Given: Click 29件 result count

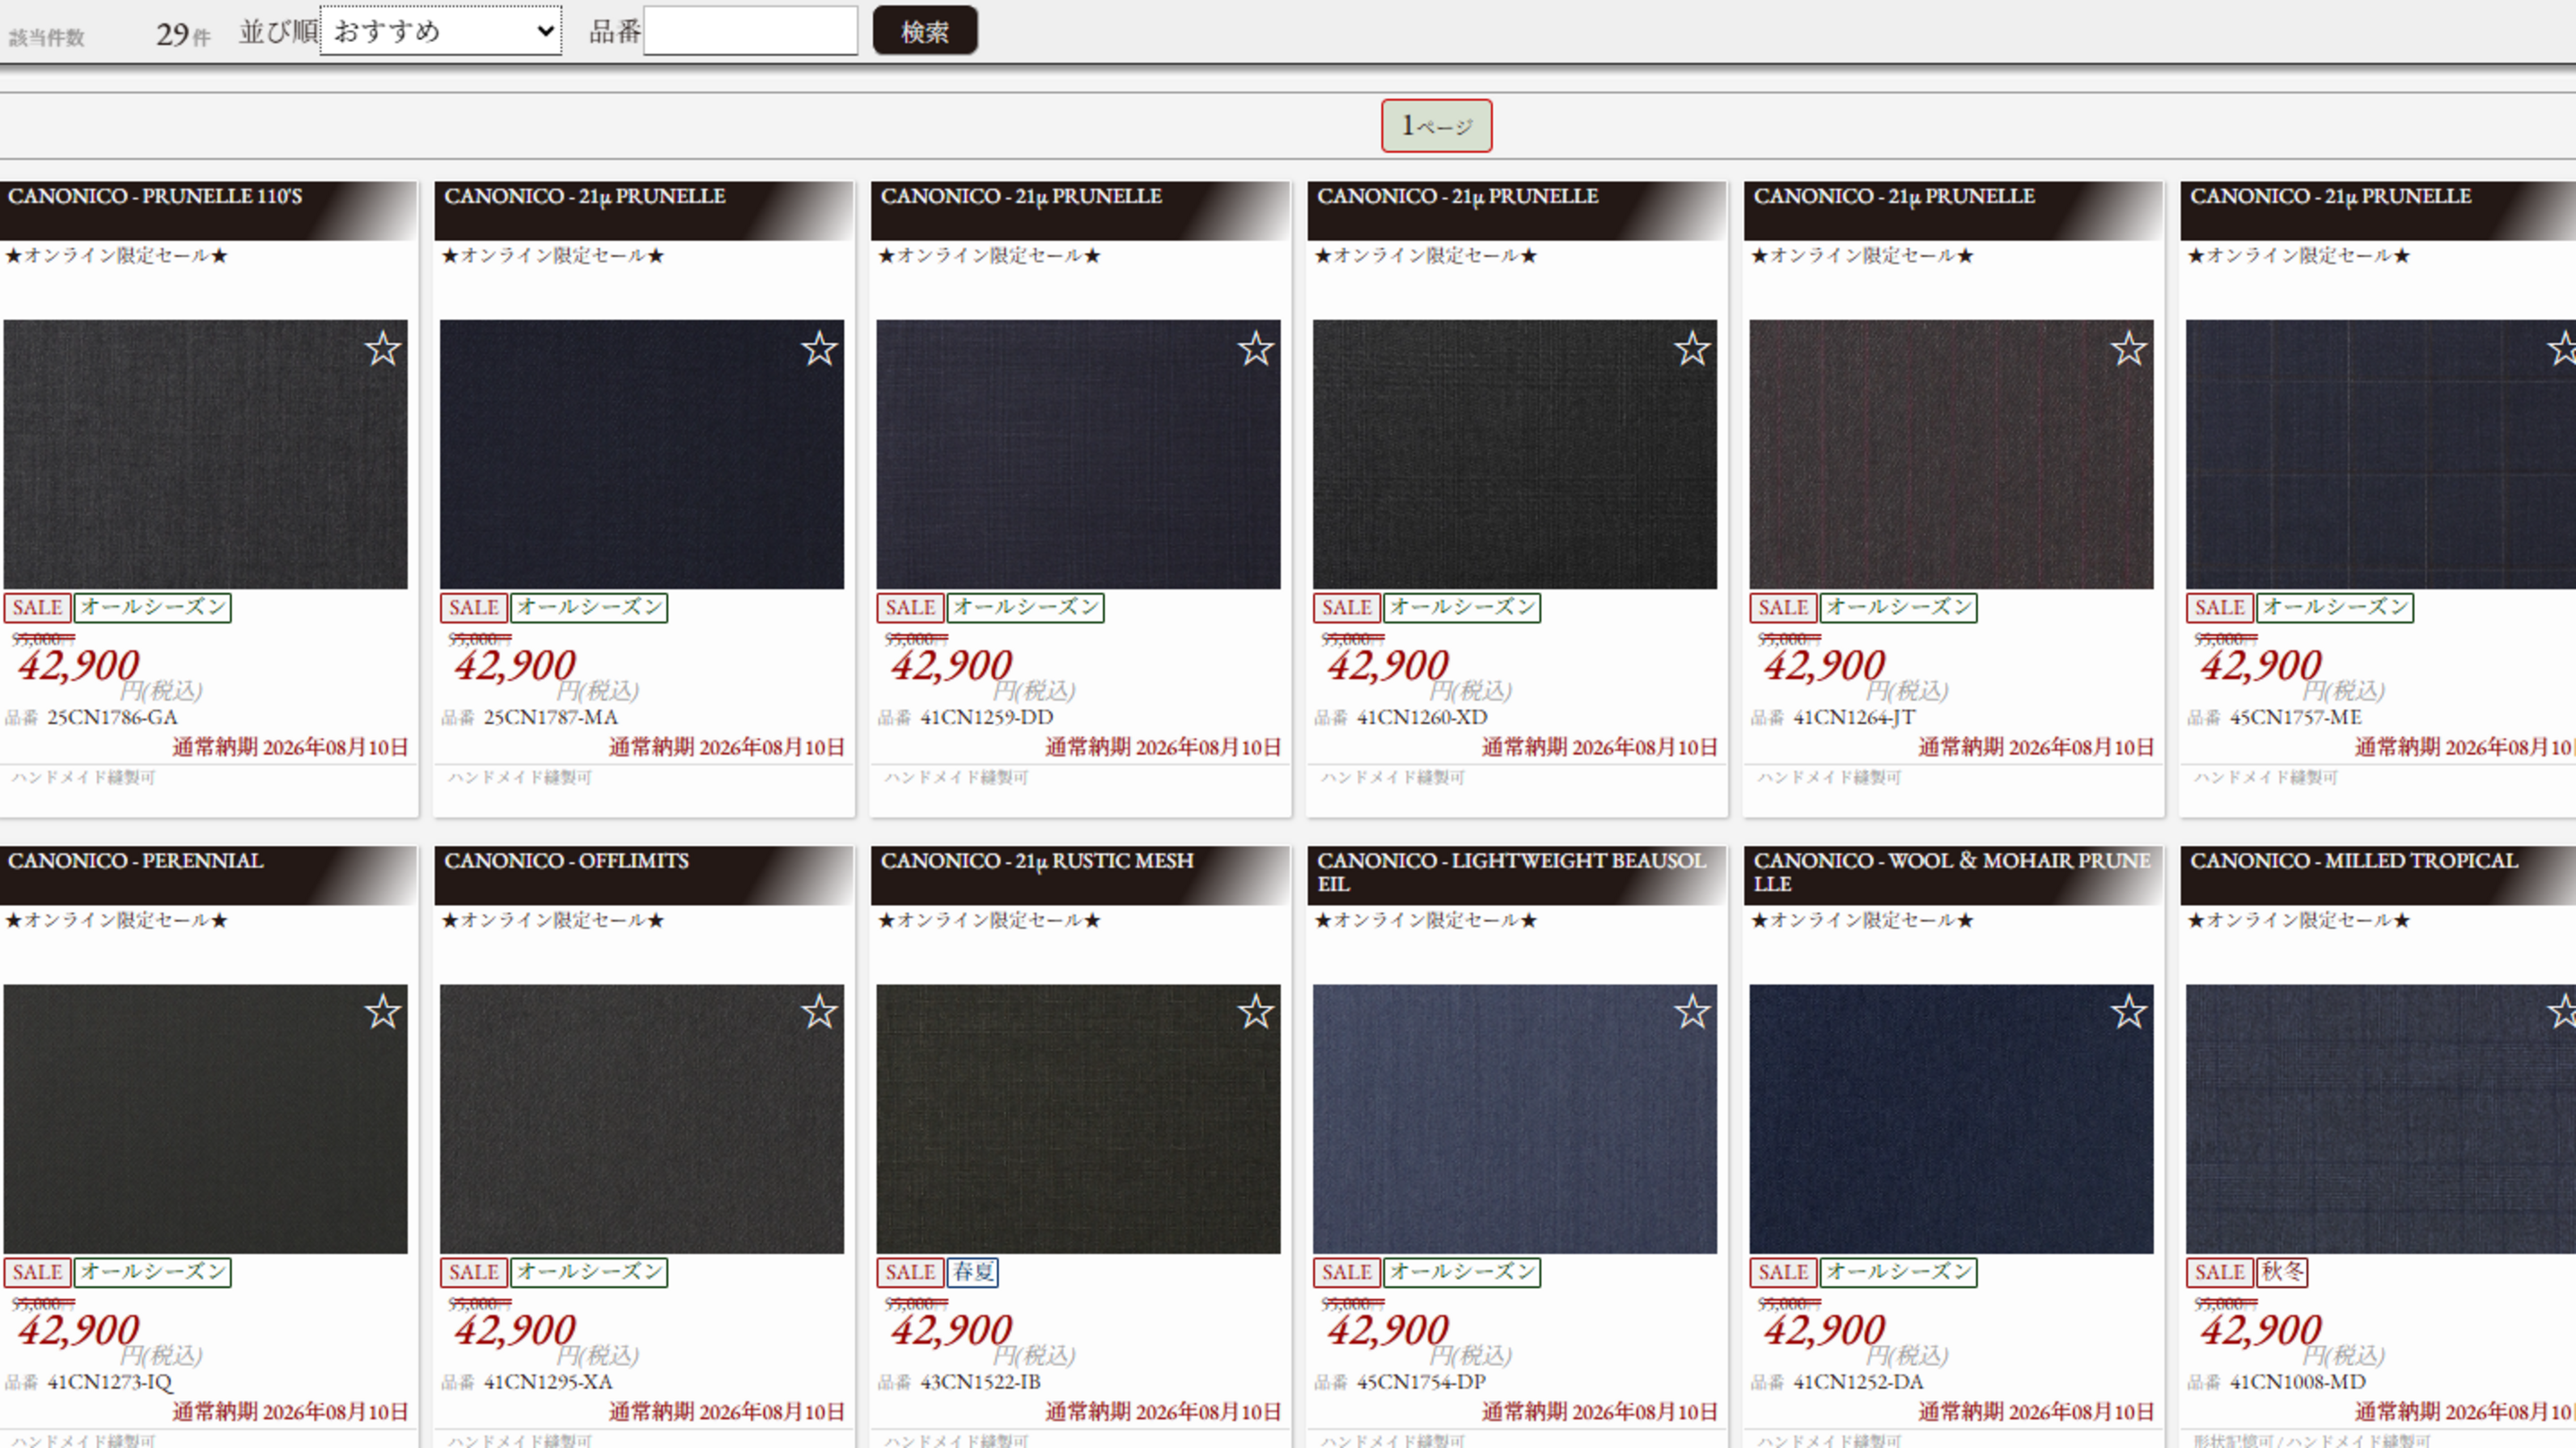Looking at the screenshot, I should pos(183,35).
